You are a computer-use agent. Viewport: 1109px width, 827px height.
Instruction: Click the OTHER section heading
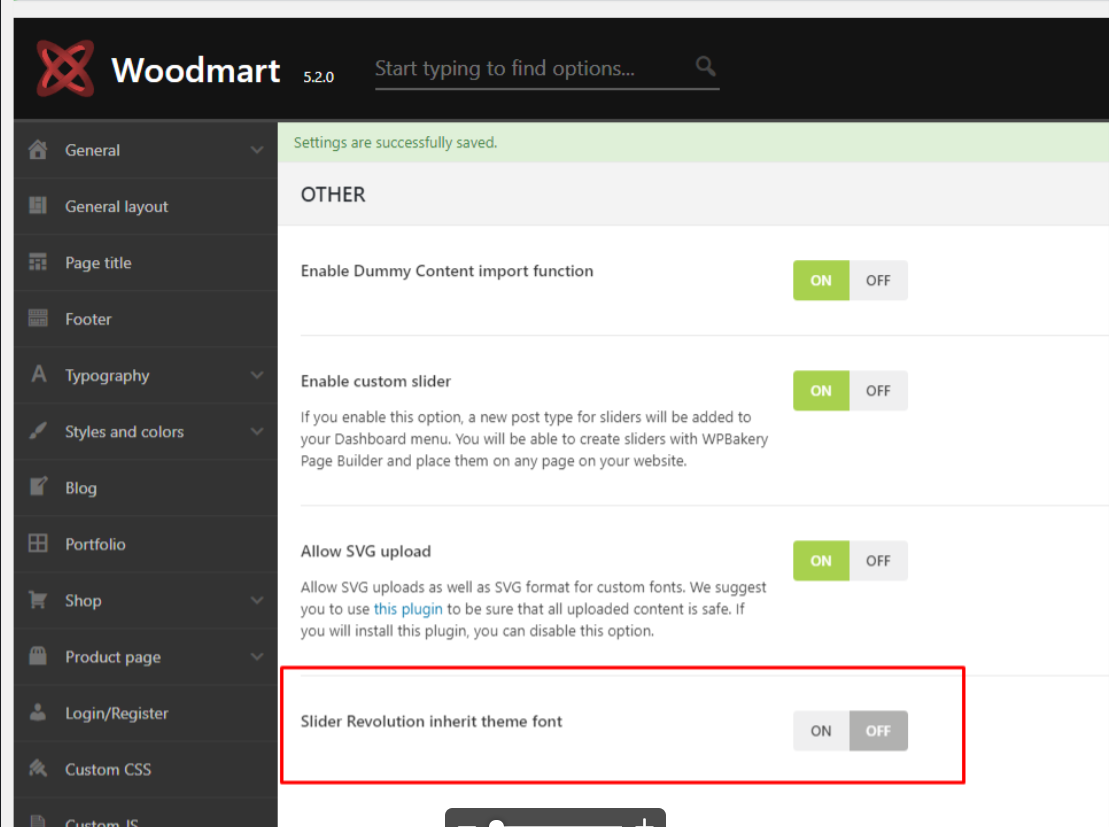333,195
